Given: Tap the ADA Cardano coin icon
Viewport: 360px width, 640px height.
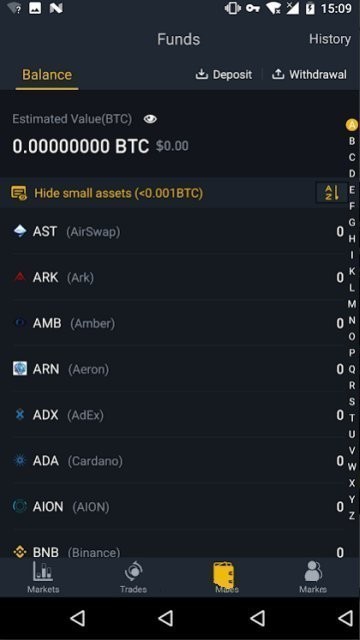Looking at the screenshot, I should click(x=20, y=461).
